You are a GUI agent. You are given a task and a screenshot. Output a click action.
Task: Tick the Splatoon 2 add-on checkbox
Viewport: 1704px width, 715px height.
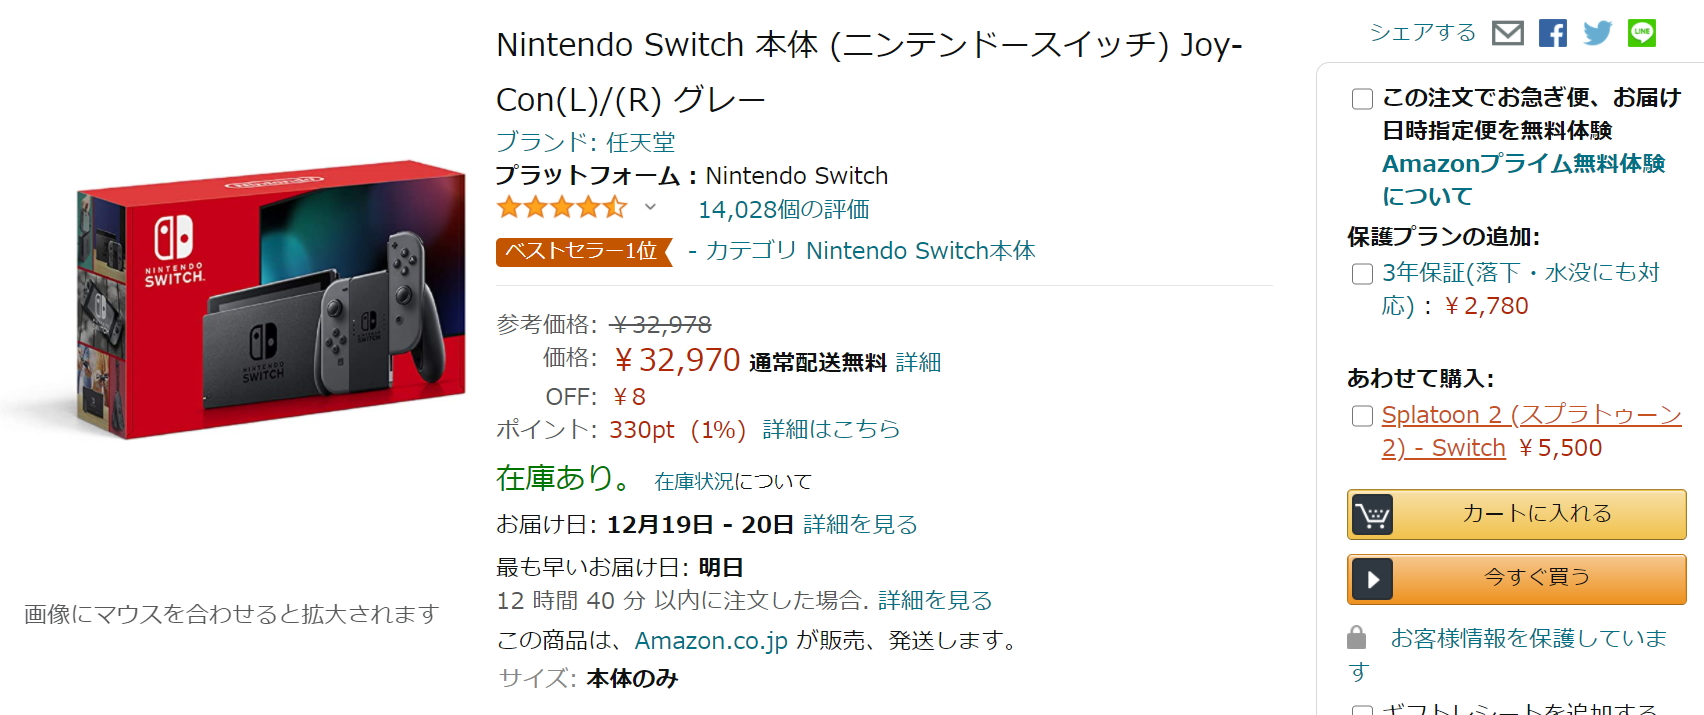1362,416
